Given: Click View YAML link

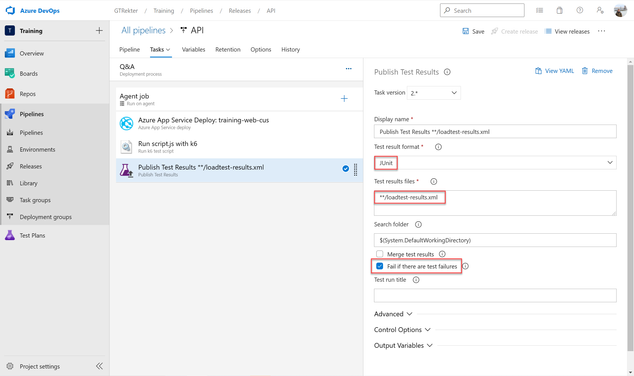Looking at the screenshot, I should 554,71.
